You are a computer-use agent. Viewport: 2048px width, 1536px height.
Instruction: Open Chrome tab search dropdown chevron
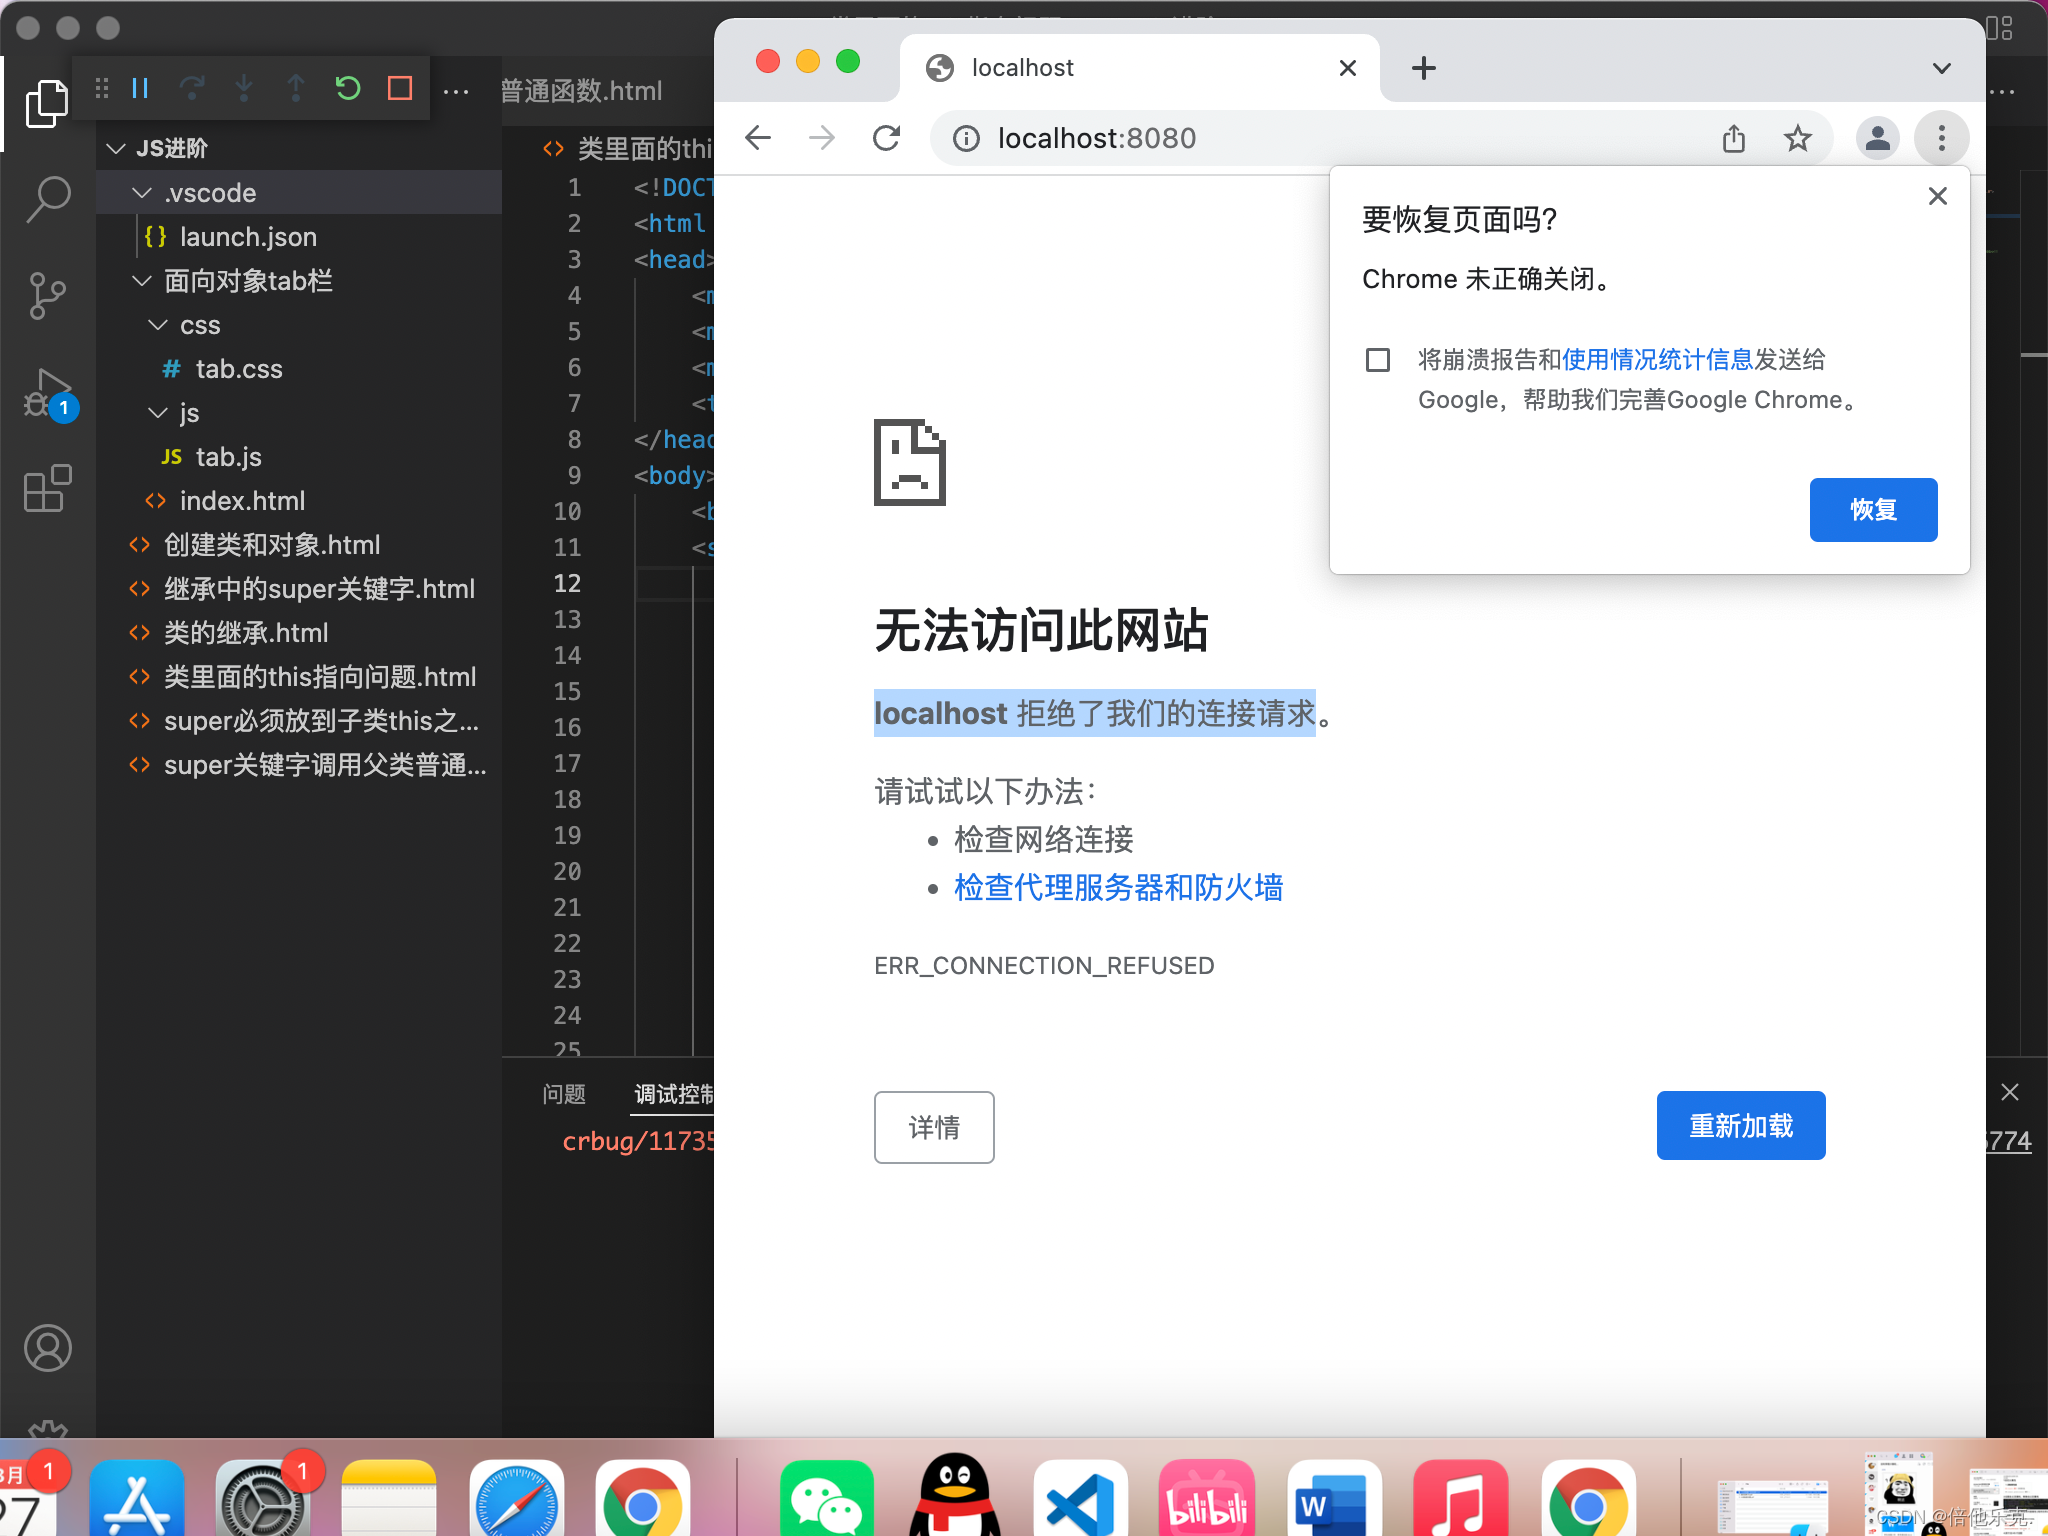[1941, 68]
